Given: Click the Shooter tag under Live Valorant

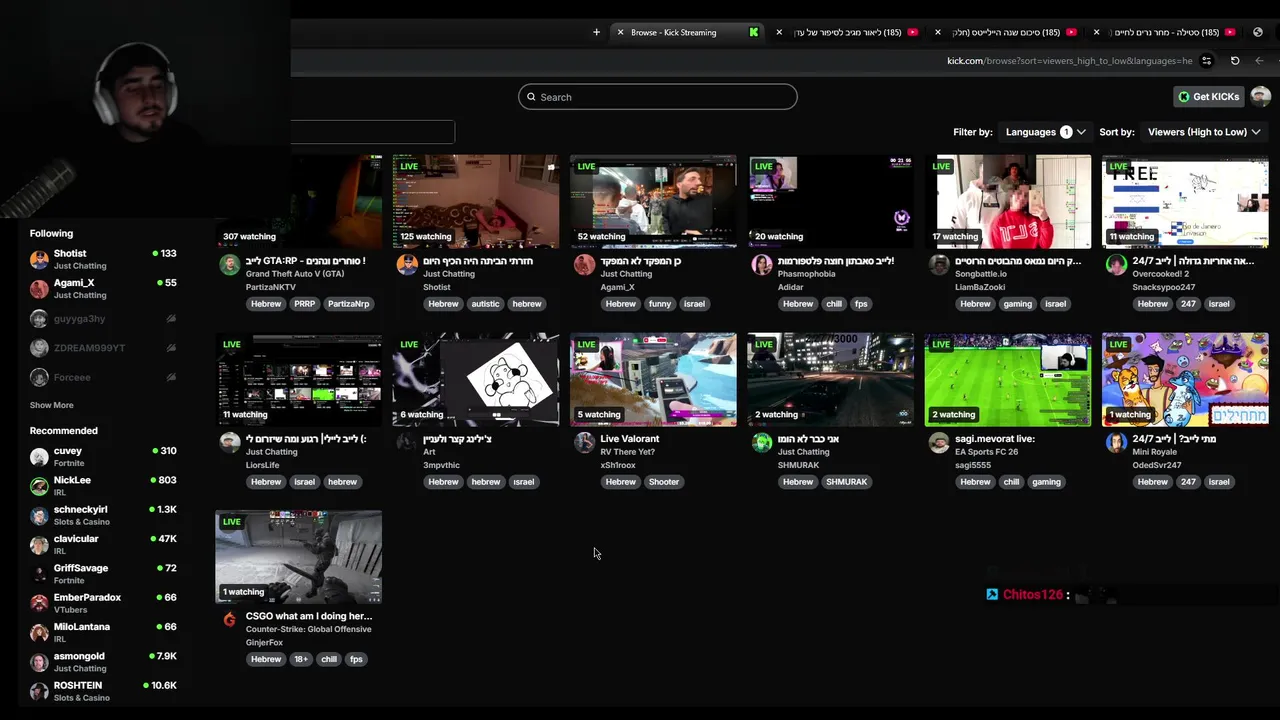Looking at the screenshot, I should pyautogui.click(x=664, y=482).
